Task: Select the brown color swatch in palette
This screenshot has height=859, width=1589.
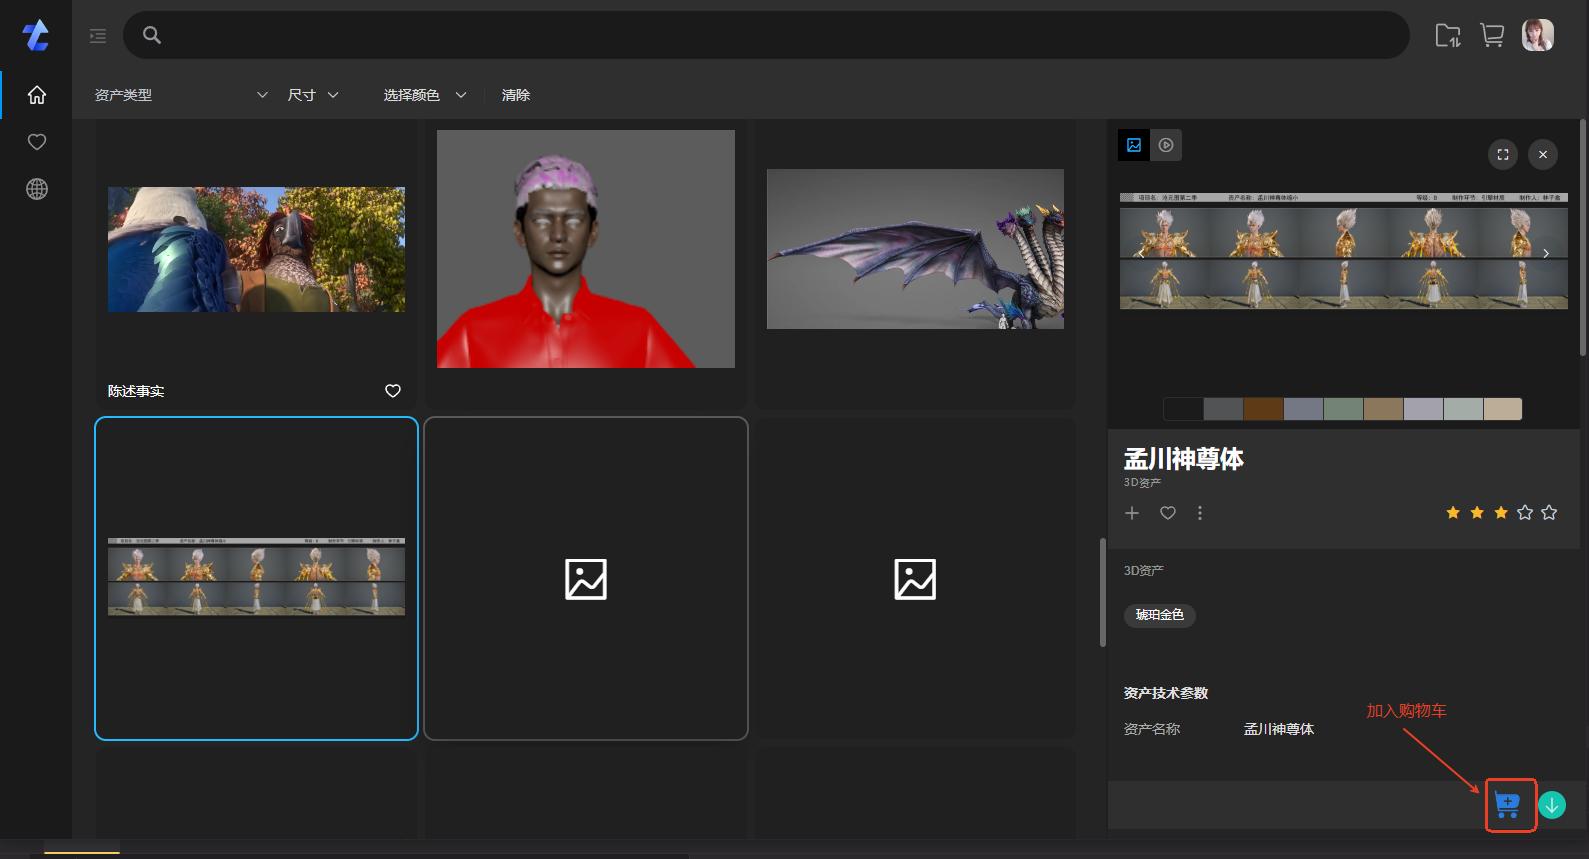Action: point(1263,409)
